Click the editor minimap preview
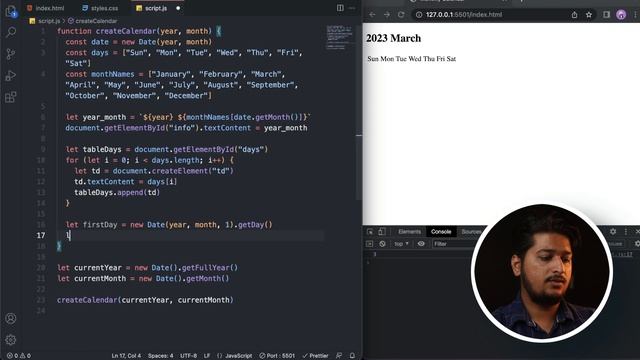 point(340,38)
